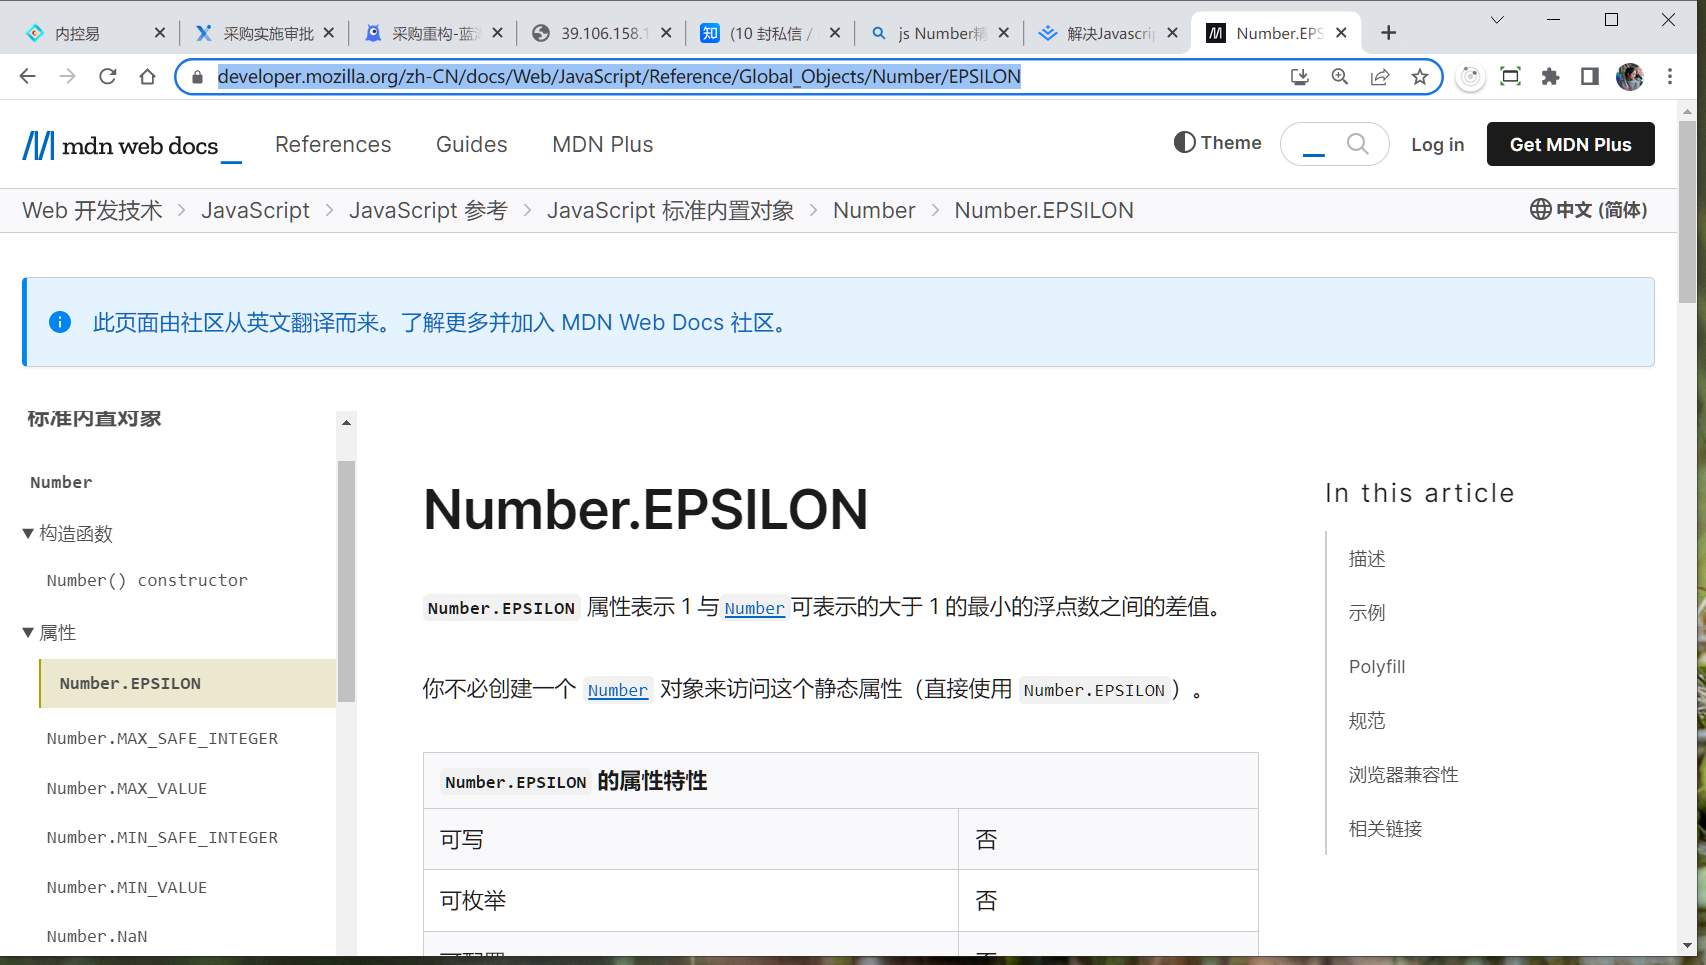Reload the current page
The width and height of the screenshot is (1706, 965).
pos(107,76)
